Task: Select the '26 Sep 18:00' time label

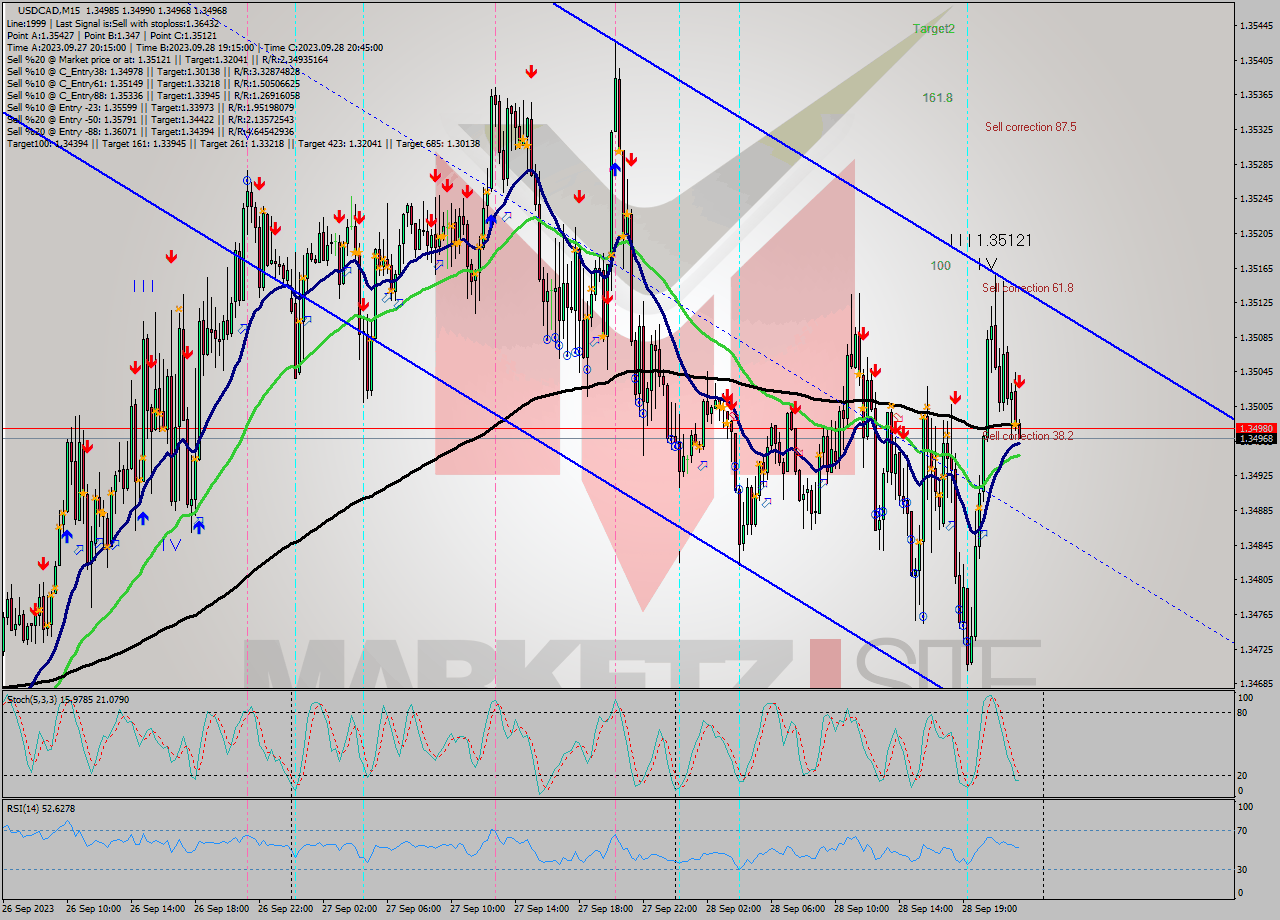Action: coord(221,909)
